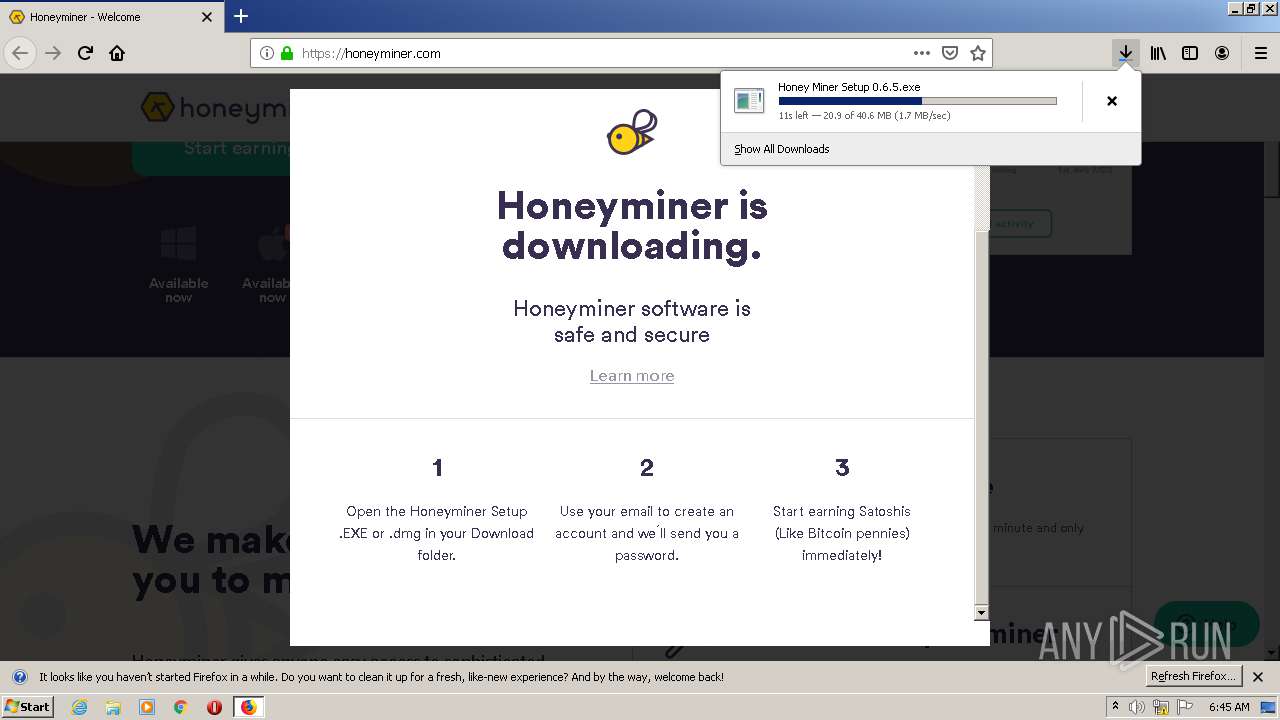Save page to Pocket icon
1280x720 pixels.
(x=950, y=53)
